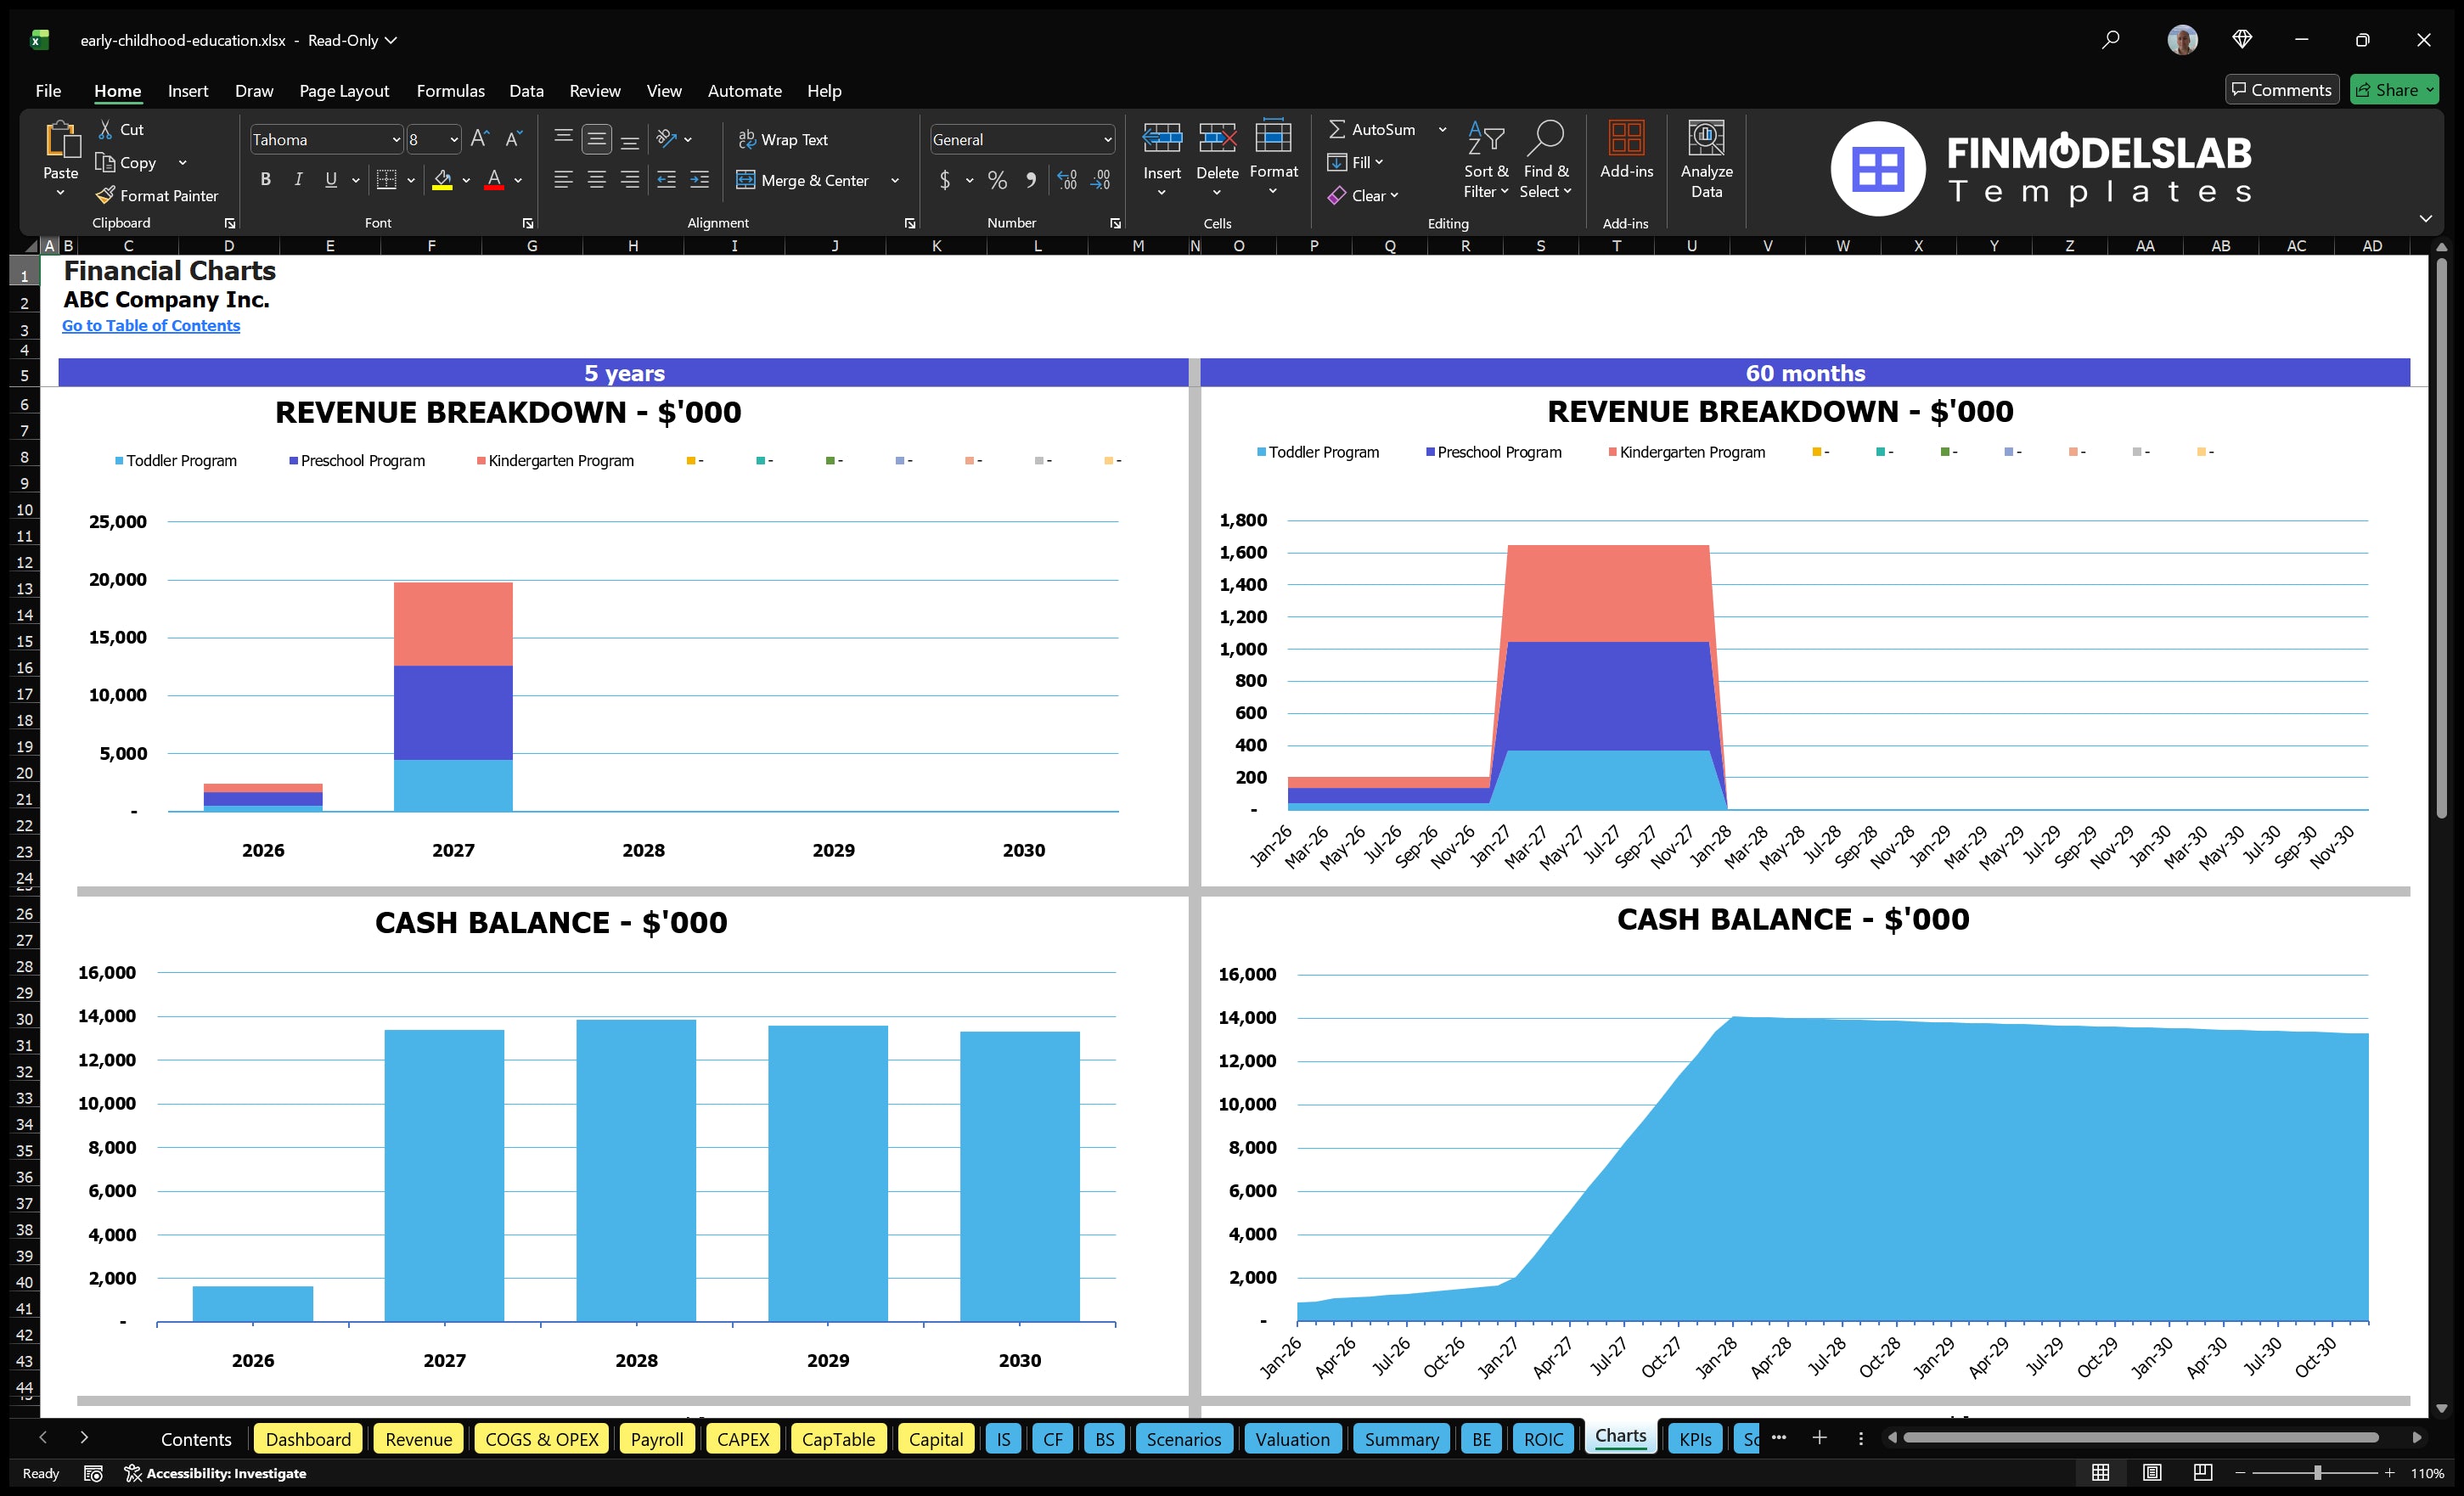
Task: Open the number format dropdown
Action: [x=1107, y=139]
